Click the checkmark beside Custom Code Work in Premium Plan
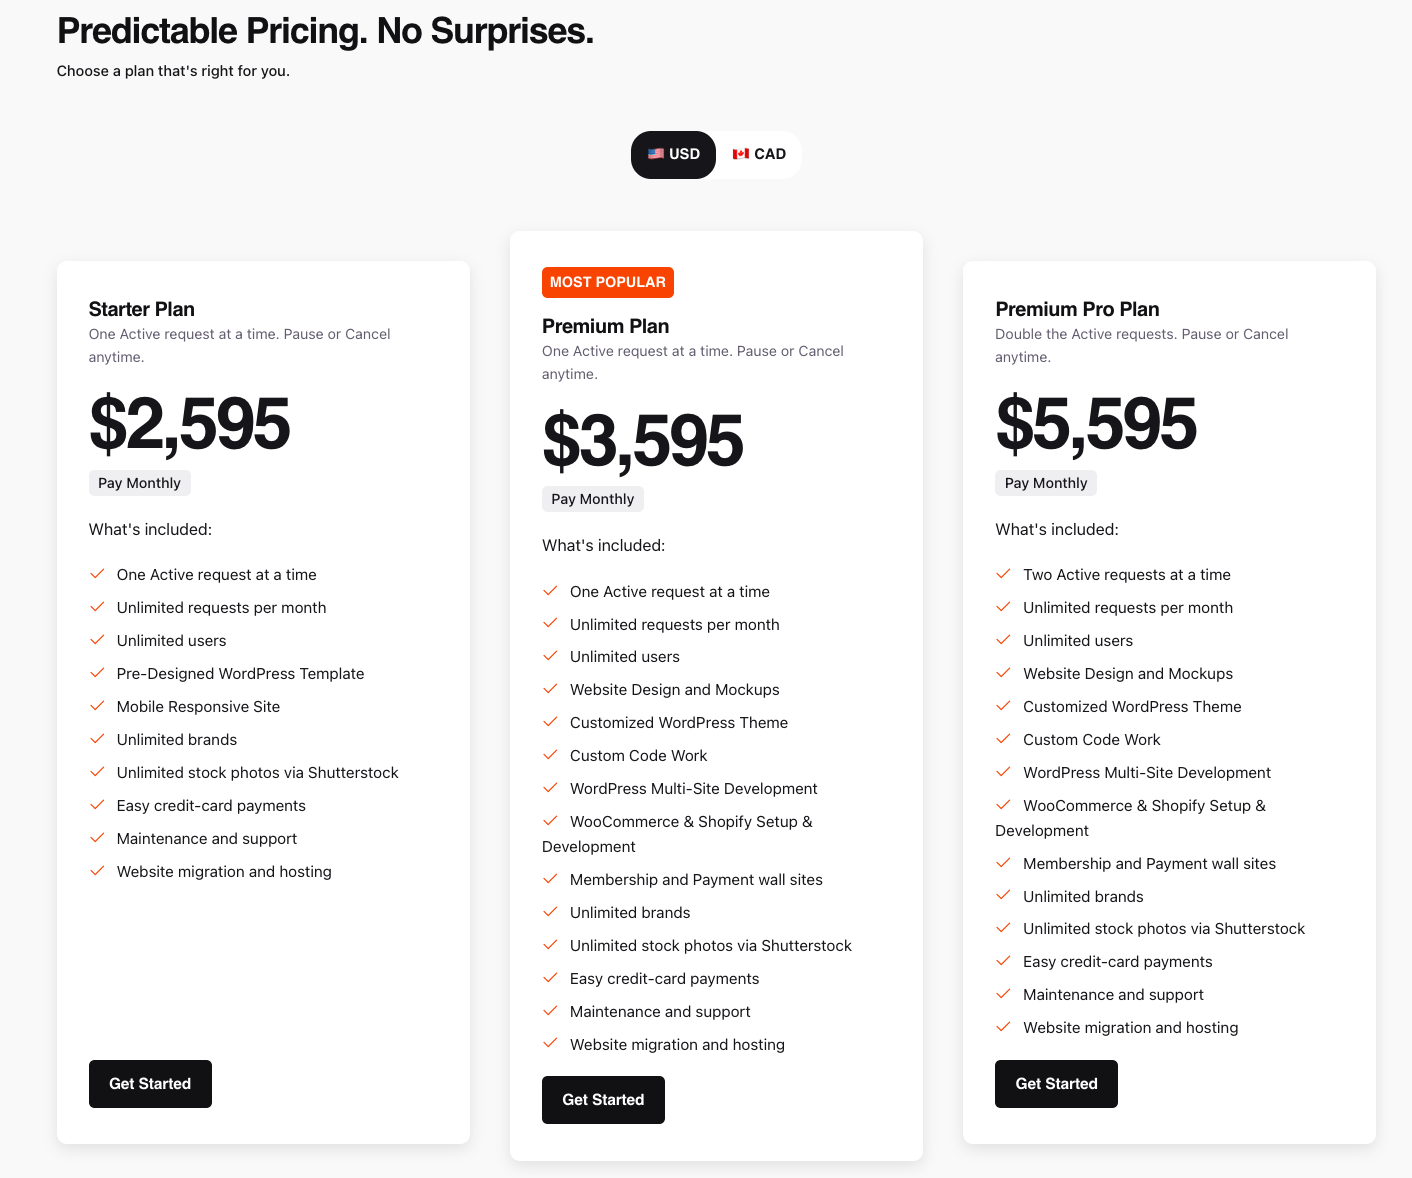The width and height of the screenshot is (1412, 1178). [551, 755]
